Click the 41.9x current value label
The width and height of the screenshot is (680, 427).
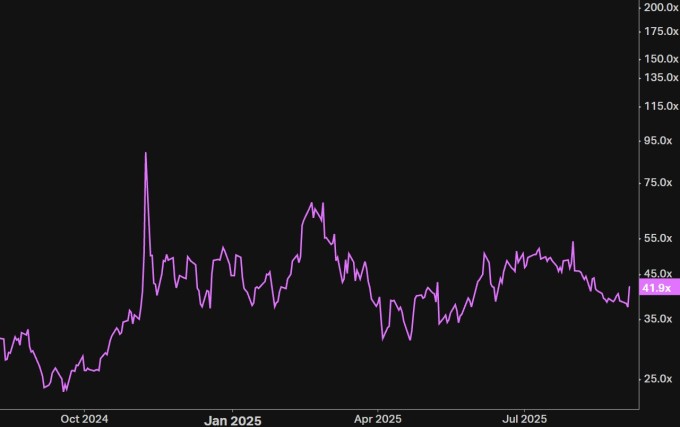coord(659,288)
